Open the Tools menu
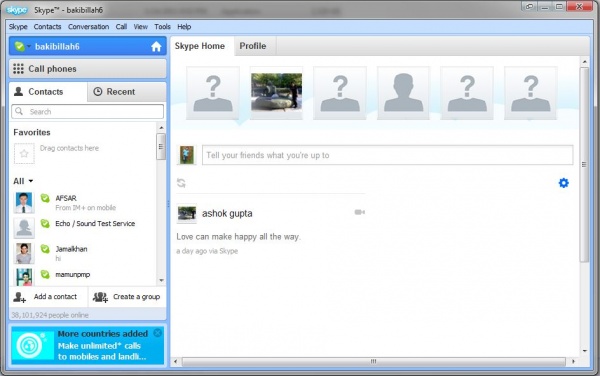Viewport: 600px width, 376px height. 162,27
